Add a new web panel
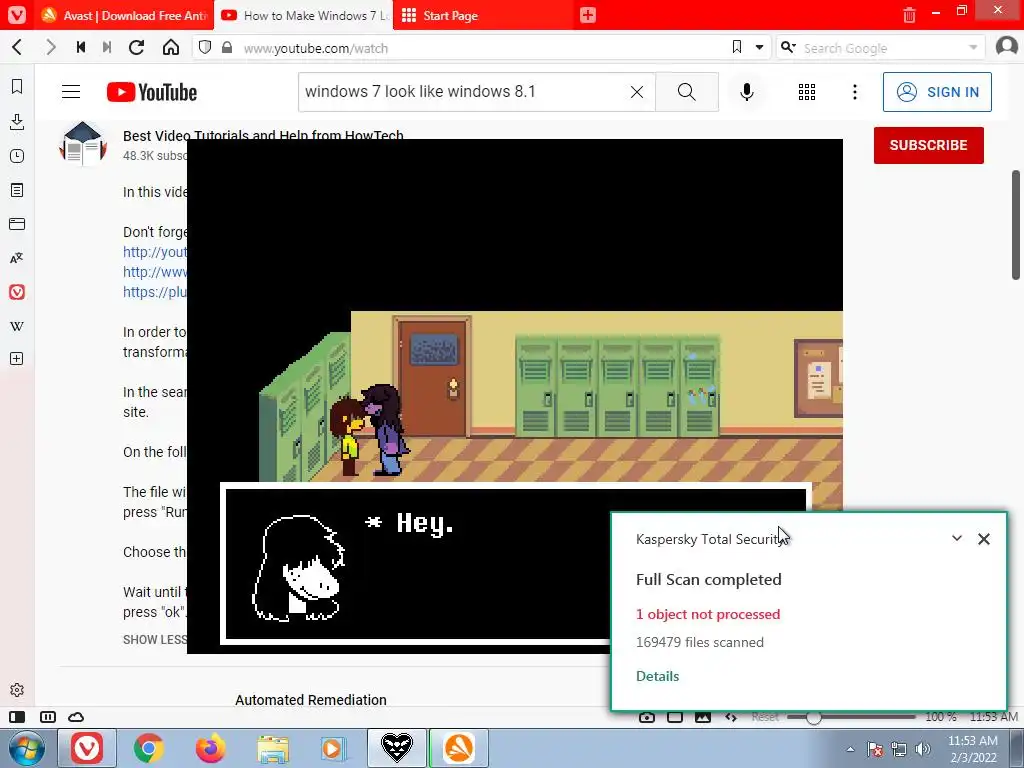Screen dimensions: 1024x768 coord(17,359)
